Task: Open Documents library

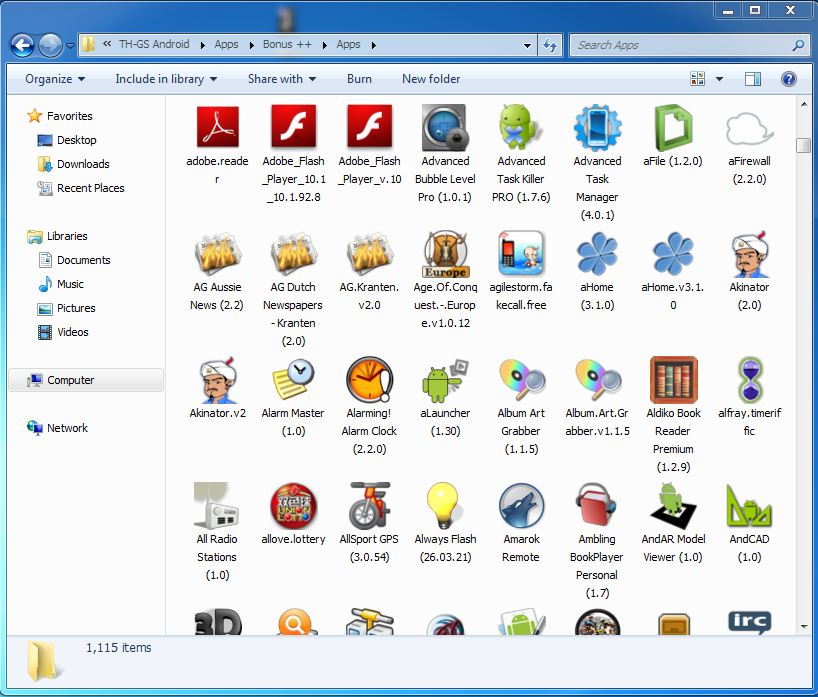Action: point(74,260)
